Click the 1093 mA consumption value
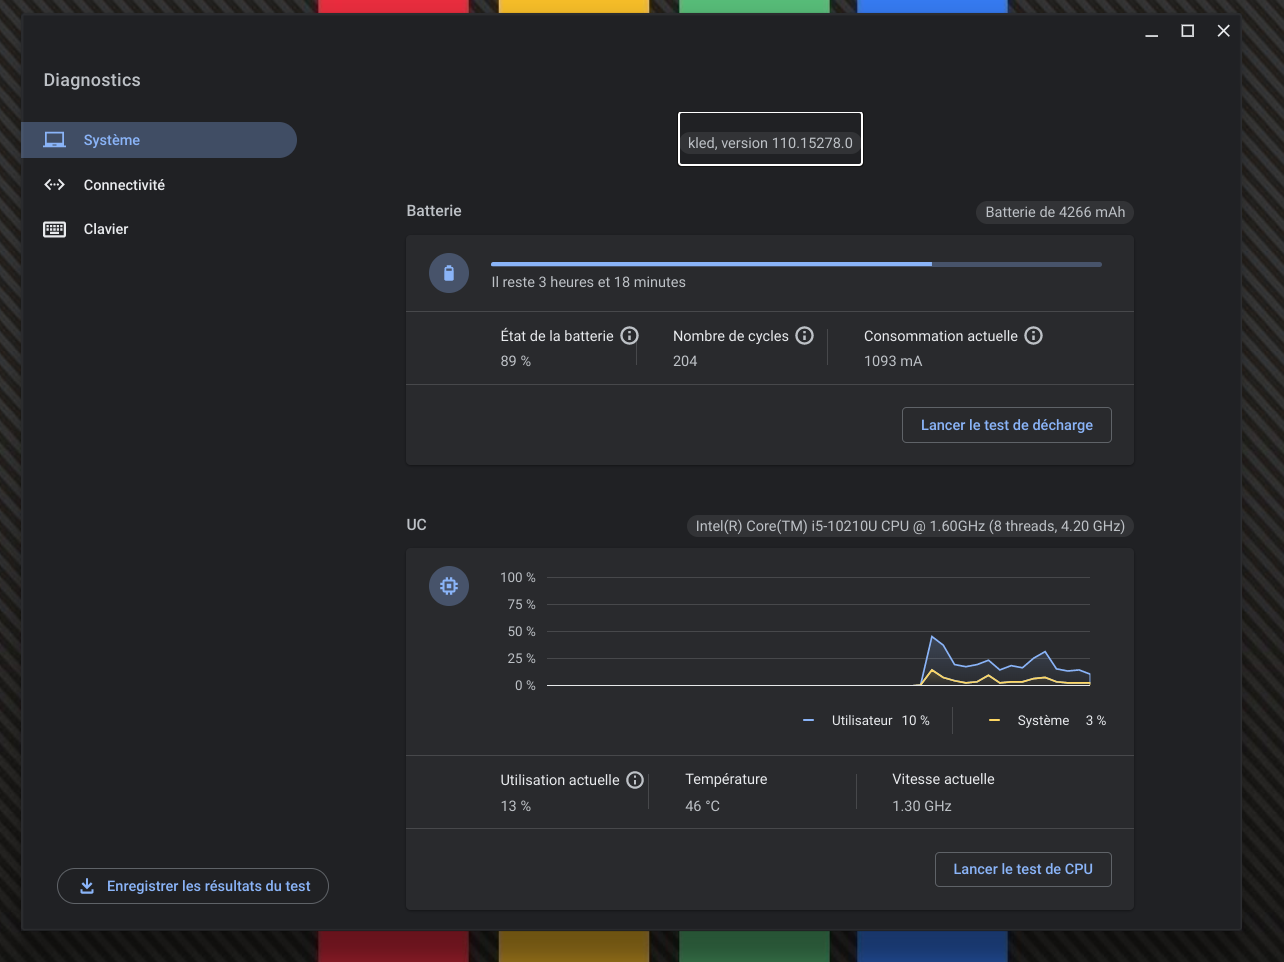Viewport: 1284px width, 962px height. click(893, 361)
